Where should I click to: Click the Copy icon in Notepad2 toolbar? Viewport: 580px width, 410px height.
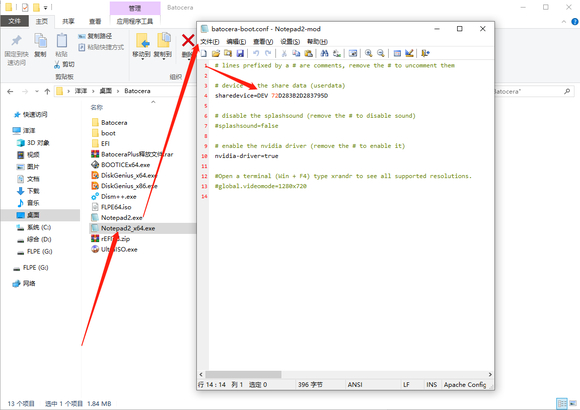(x=296, y=54)
